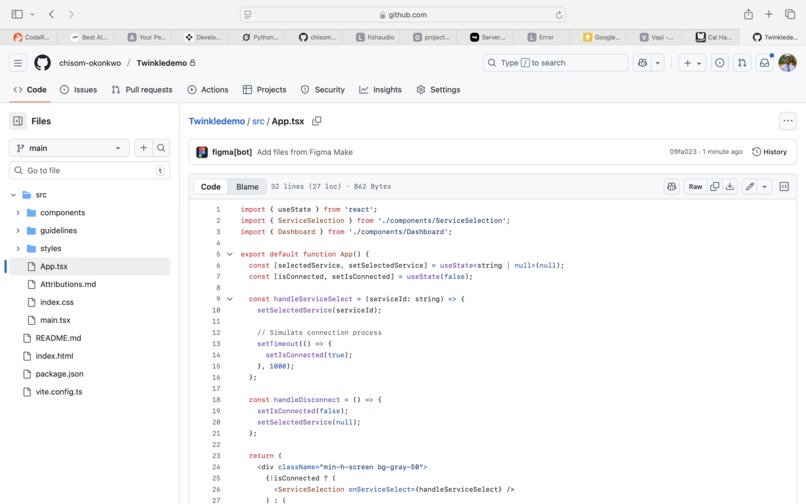This screenshot has width=806, height=504.
Task: Open the Actions tab
Action: tap(208, 89)
